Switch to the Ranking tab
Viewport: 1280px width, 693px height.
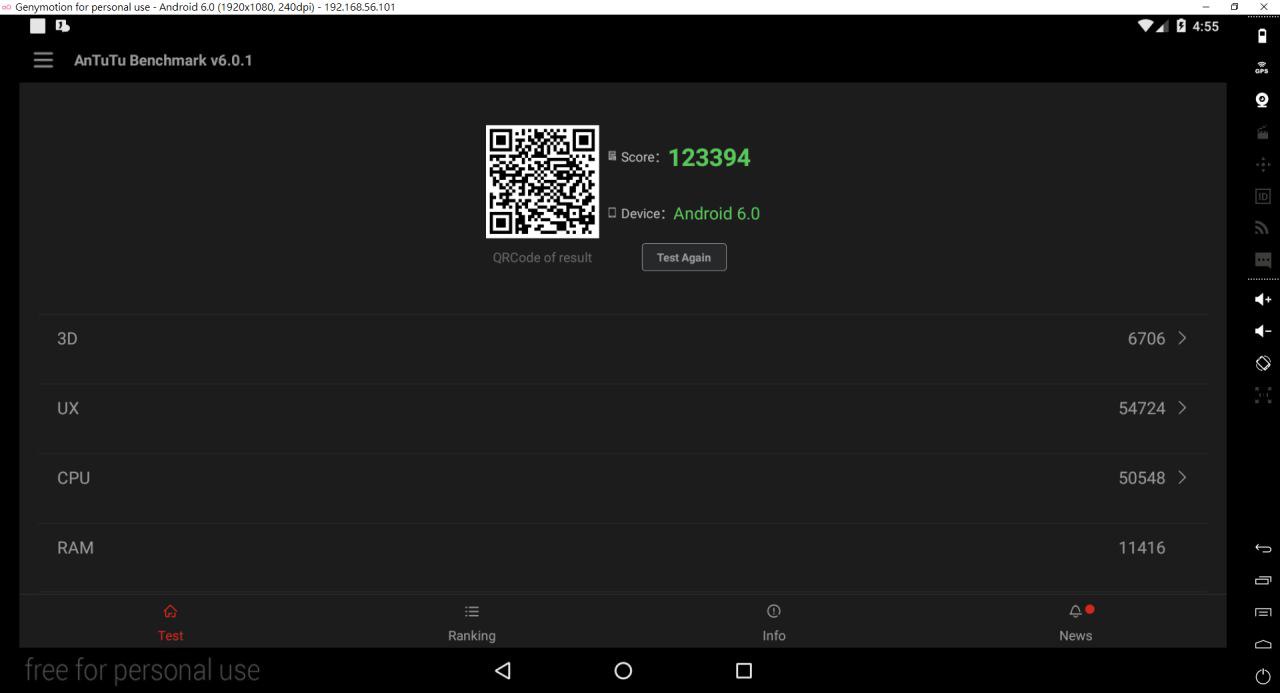(x=472, y=622)
